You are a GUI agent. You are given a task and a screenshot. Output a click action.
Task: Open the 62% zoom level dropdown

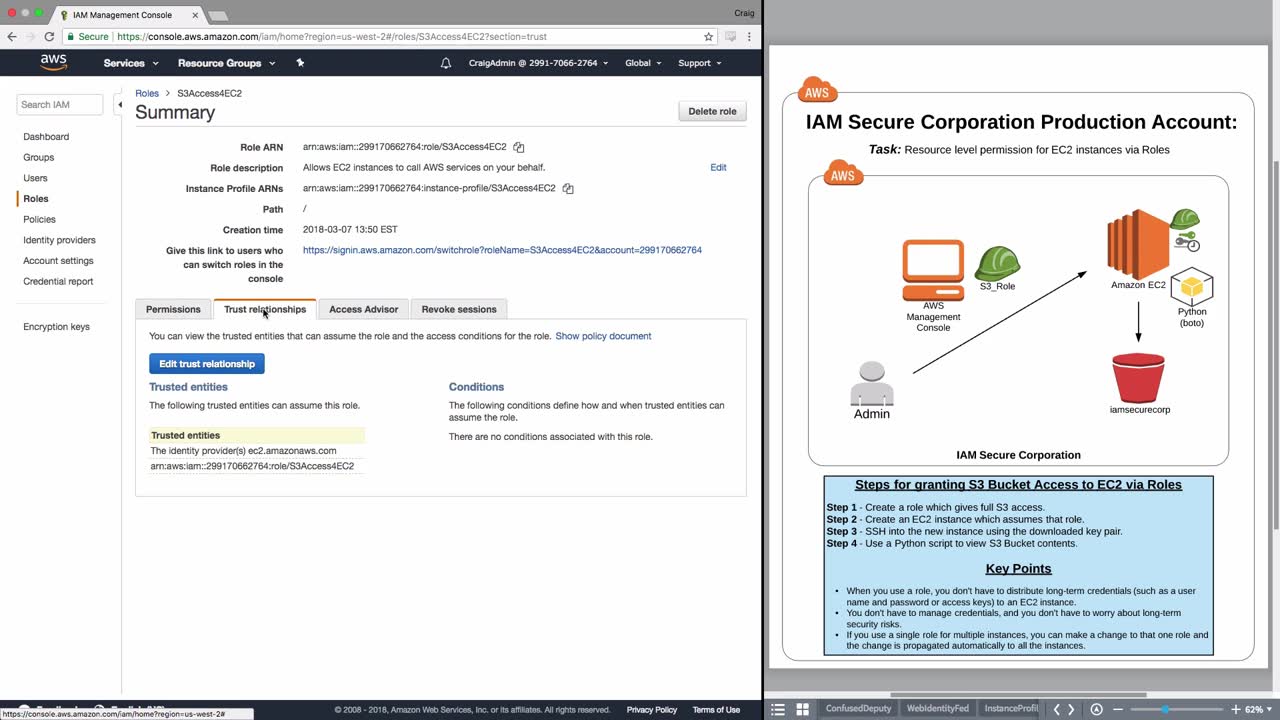point(1258,709)
